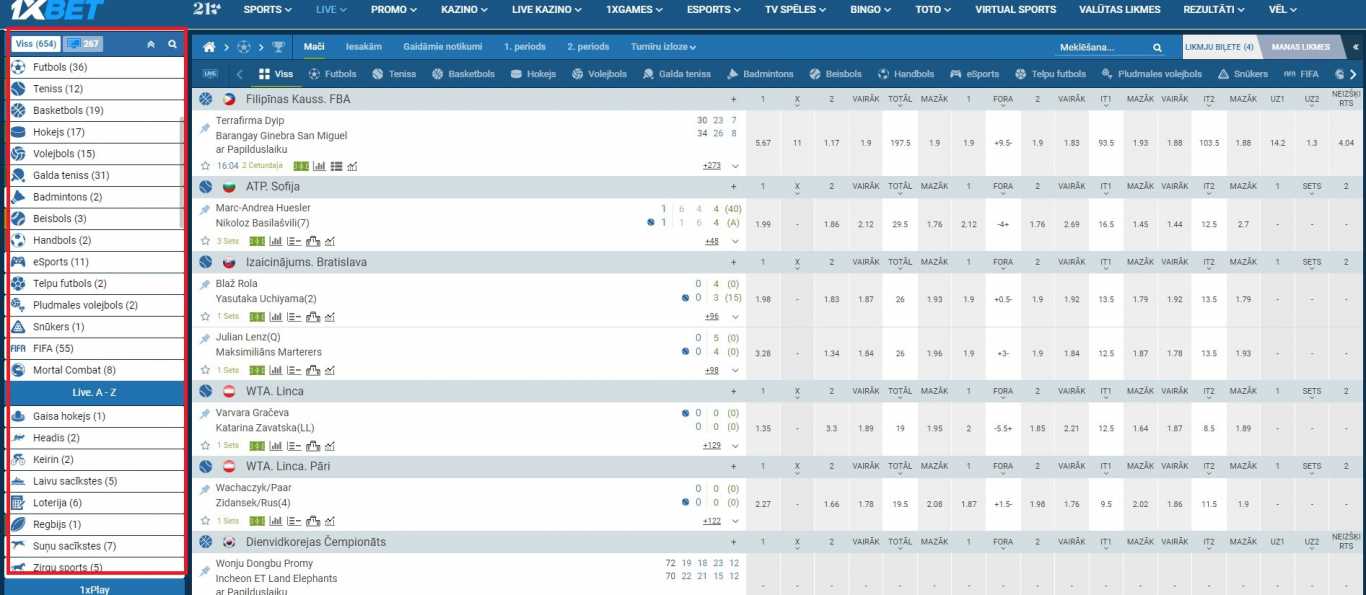Viewport: 1366px width, 595px height.
Task: Open FIFA (55) in the sidebar
Action: 97,349
